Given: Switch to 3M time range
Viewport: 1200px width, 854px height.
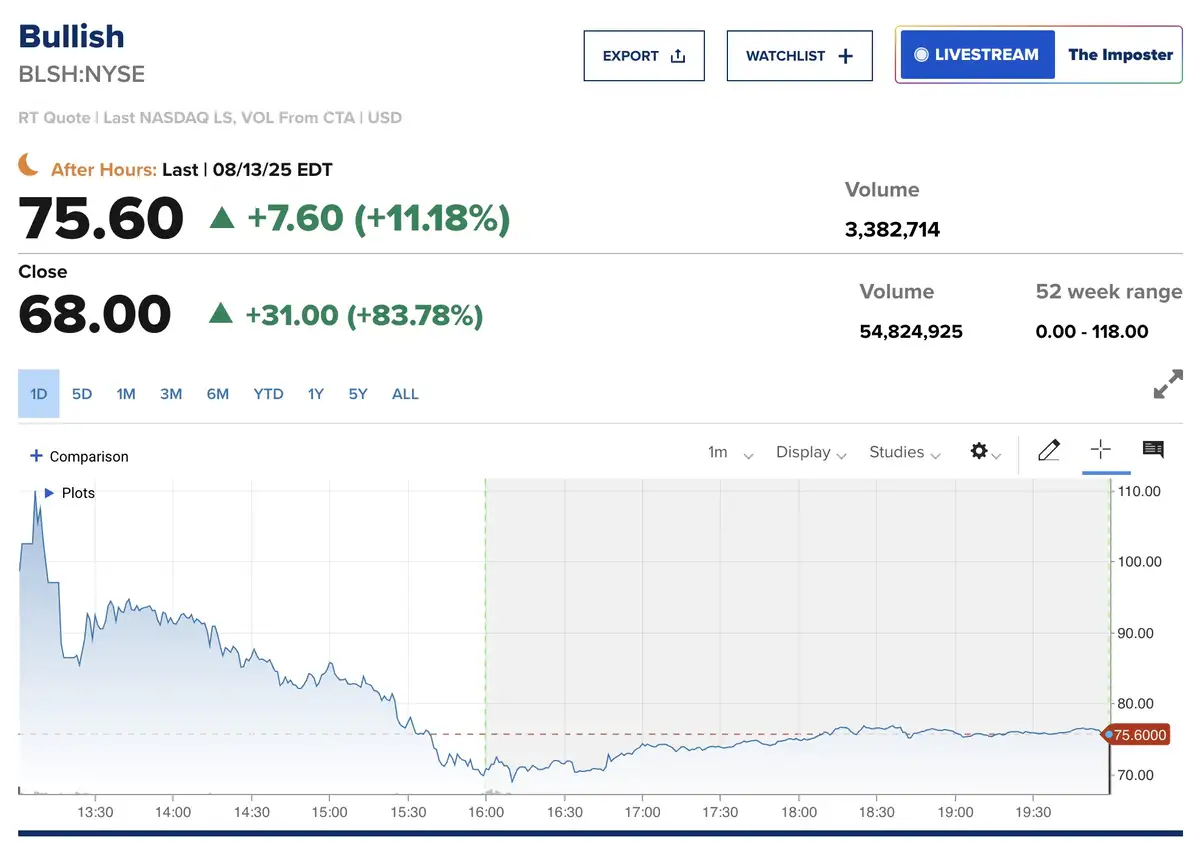Looking at the screenshot, I should click(171, 394).
